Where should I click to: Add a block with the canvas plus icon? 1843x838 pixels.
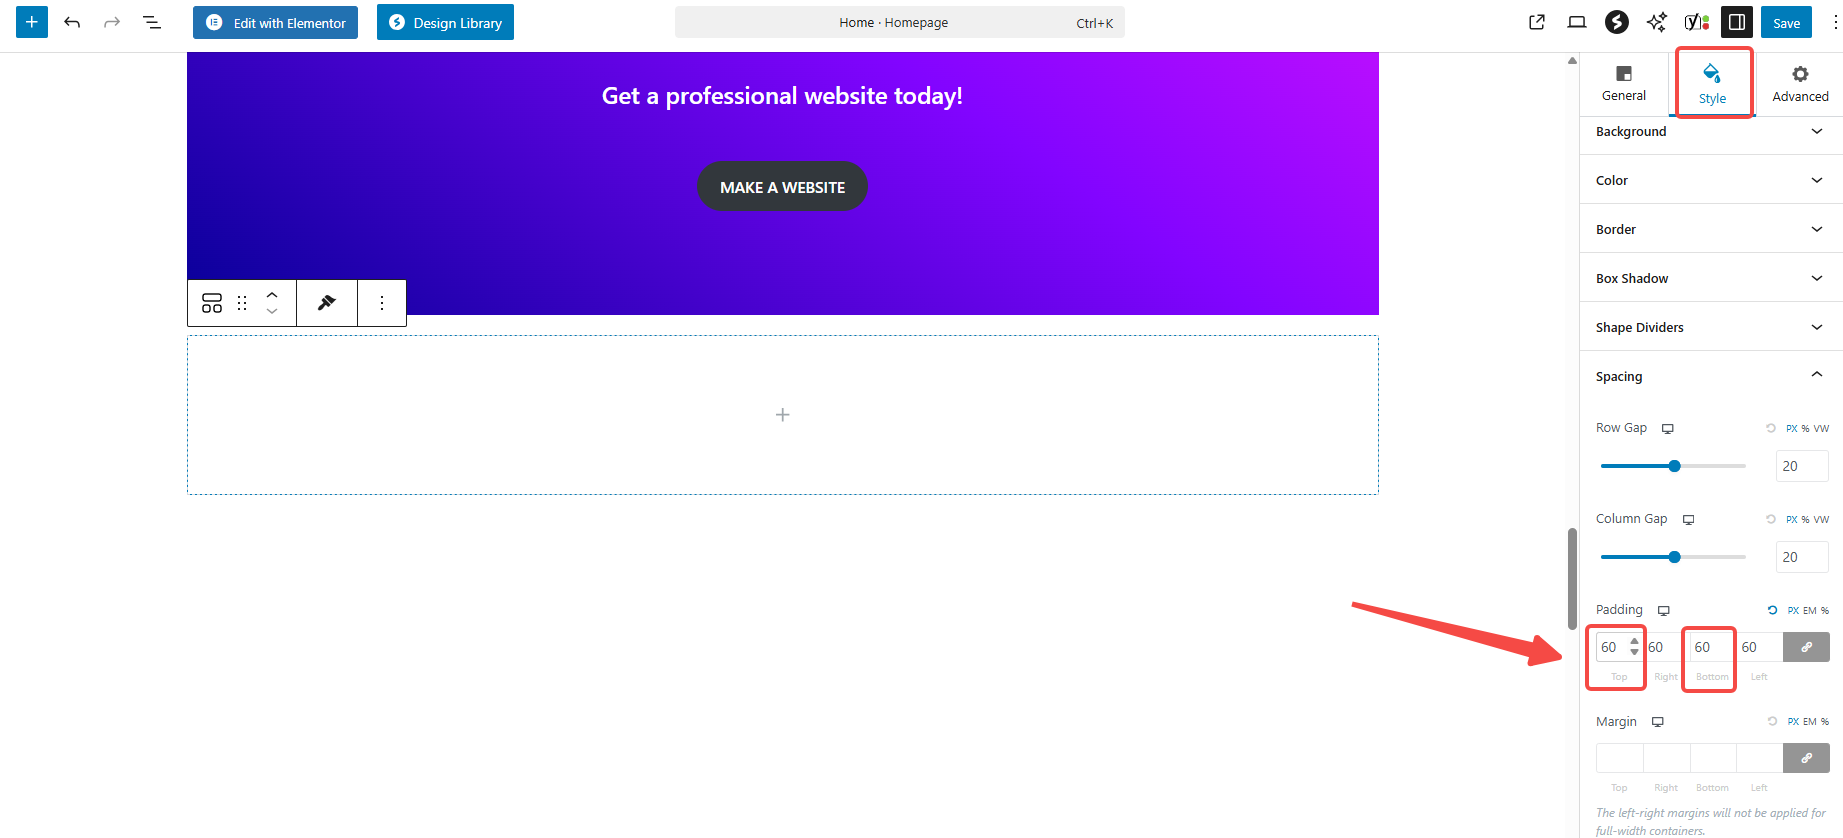pyautogui.click(x=783, y=415)
